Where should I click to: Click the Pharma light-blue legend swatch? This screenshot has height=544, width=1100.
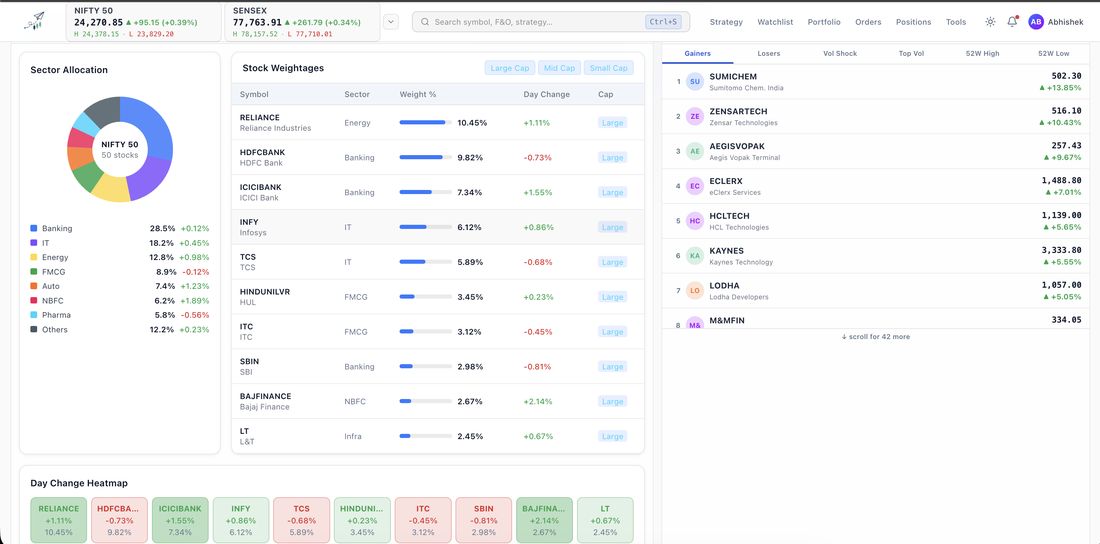(x=34, y=315)
